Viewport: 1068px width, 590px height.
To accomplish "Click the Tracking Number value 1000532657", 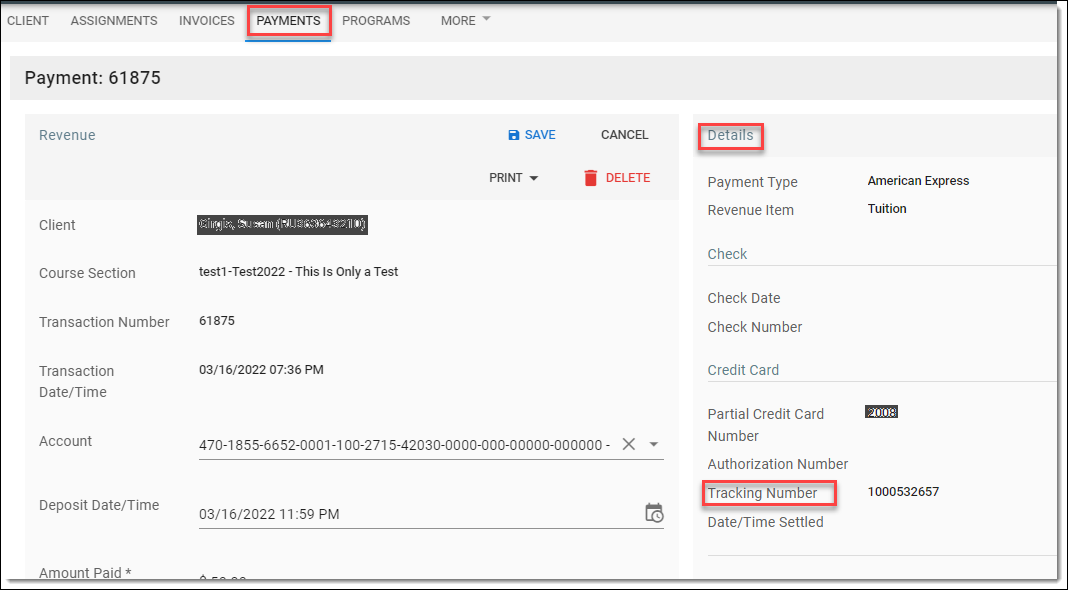I will click(x=903, y=492).
